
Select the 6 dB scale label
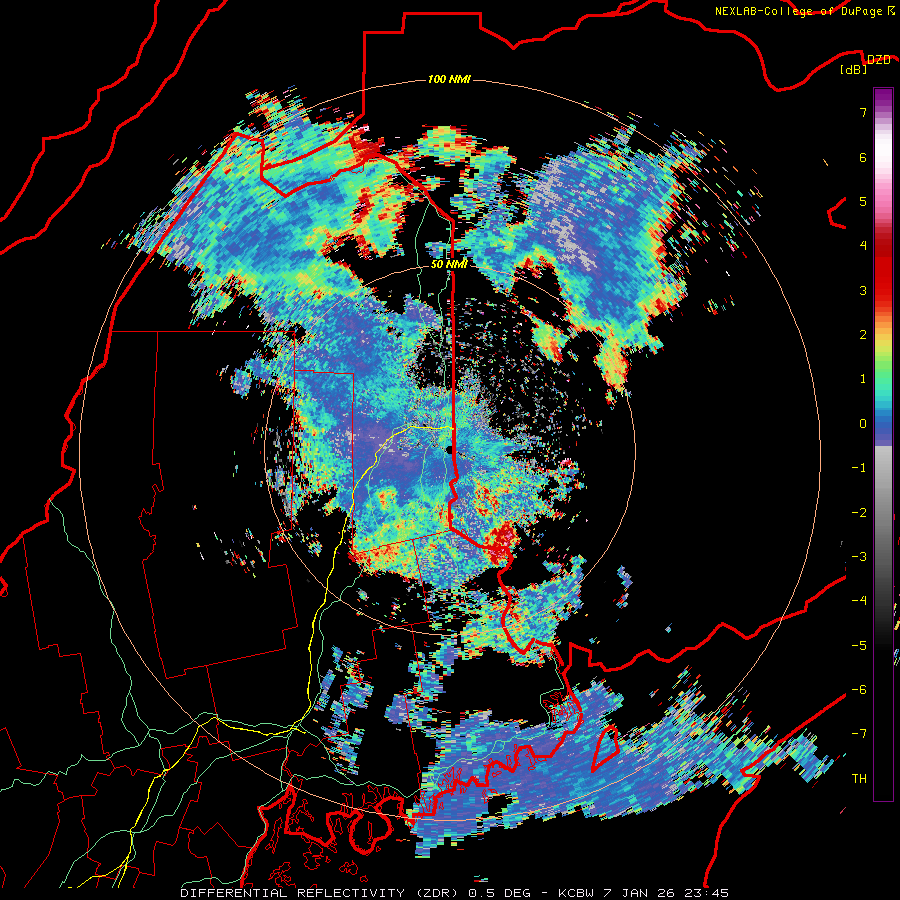[863, 157]
